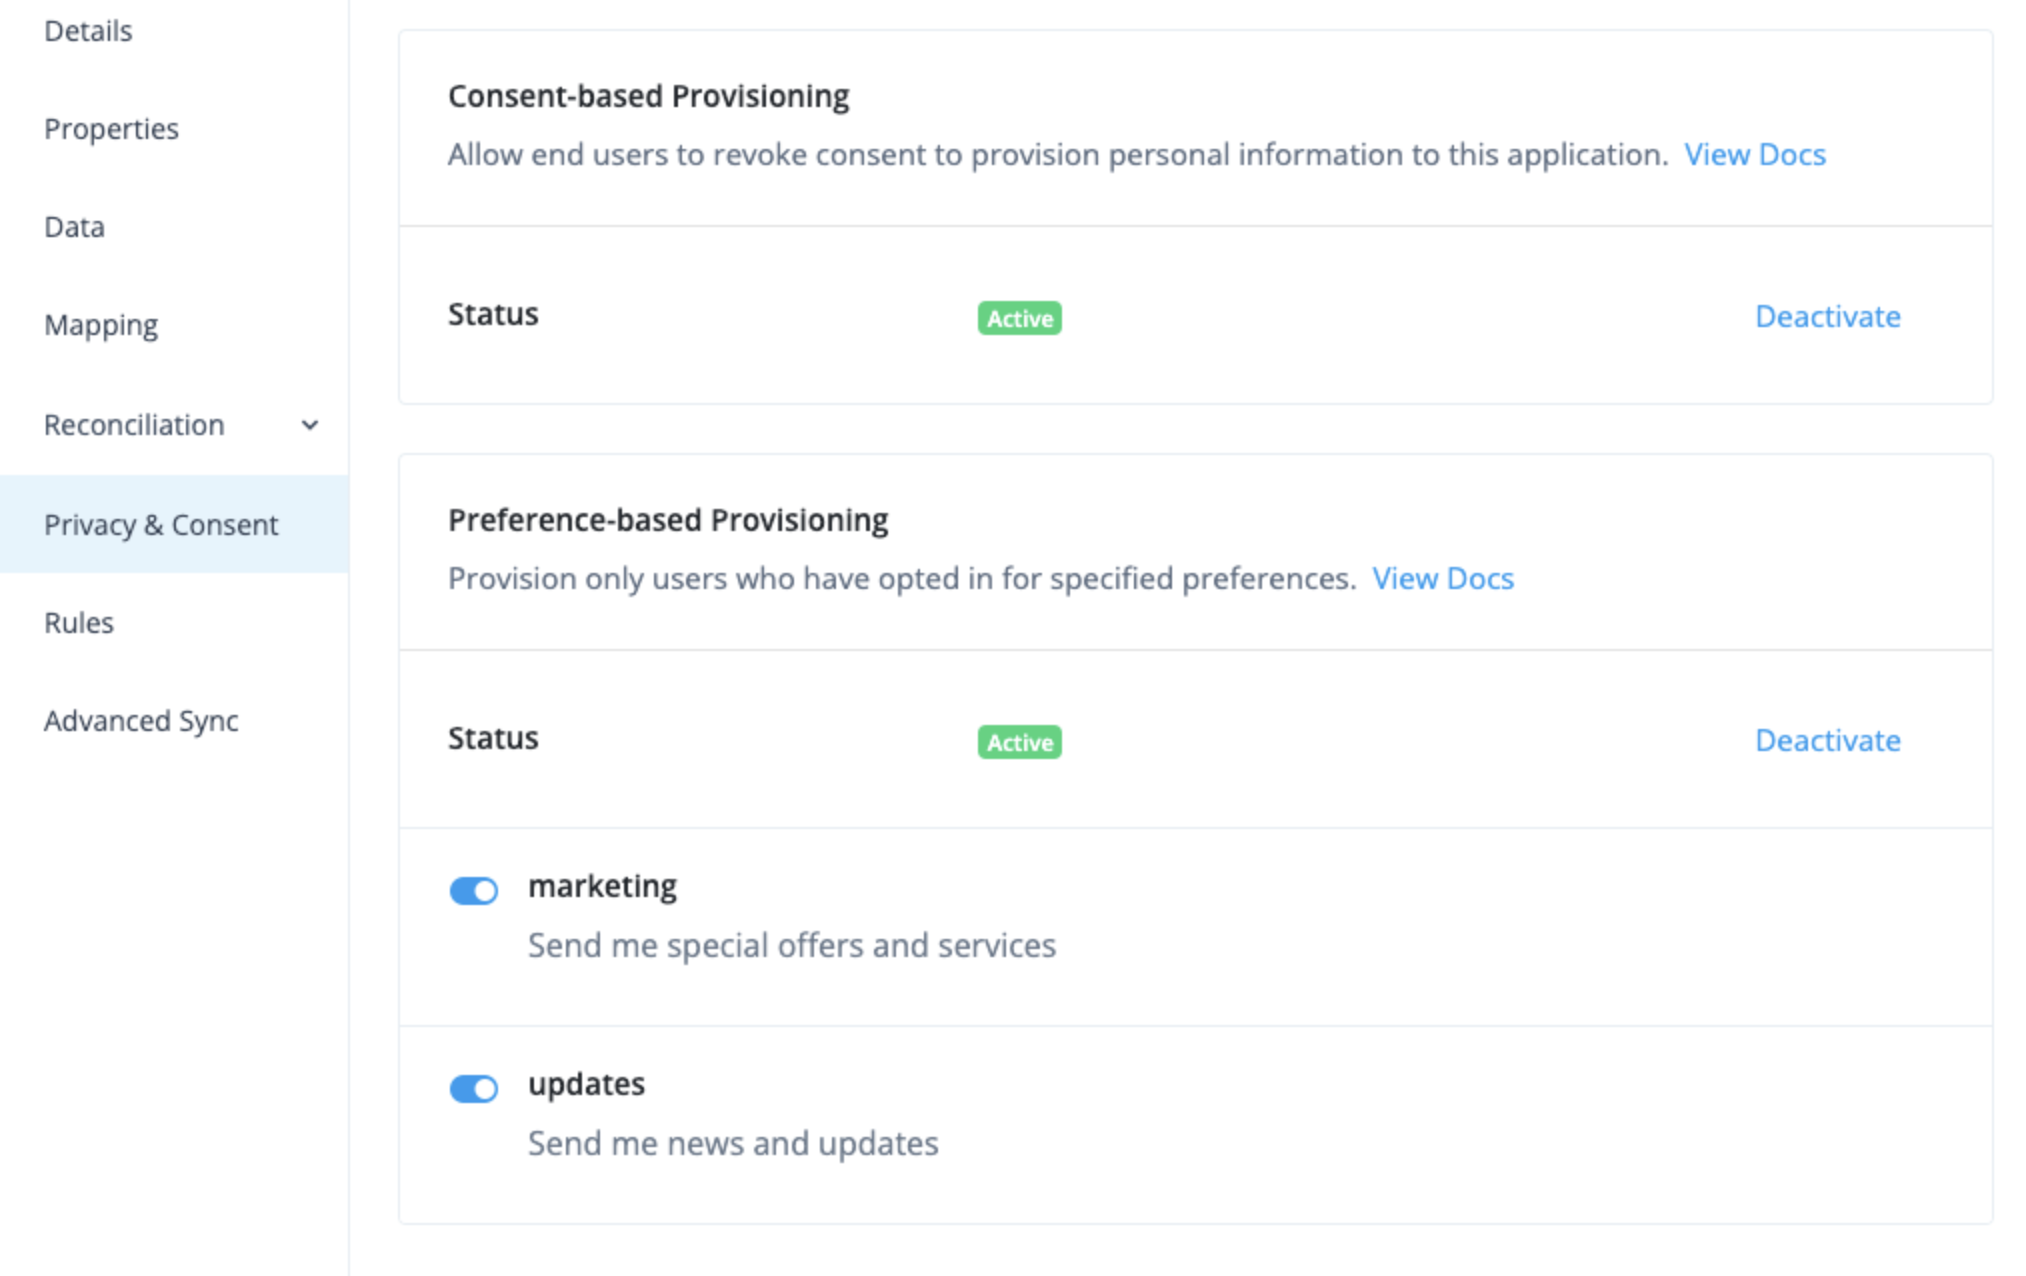2026x1276 pixels.
Task: Click the Send me news and updates text
Action: click(x=732, y=1142)
